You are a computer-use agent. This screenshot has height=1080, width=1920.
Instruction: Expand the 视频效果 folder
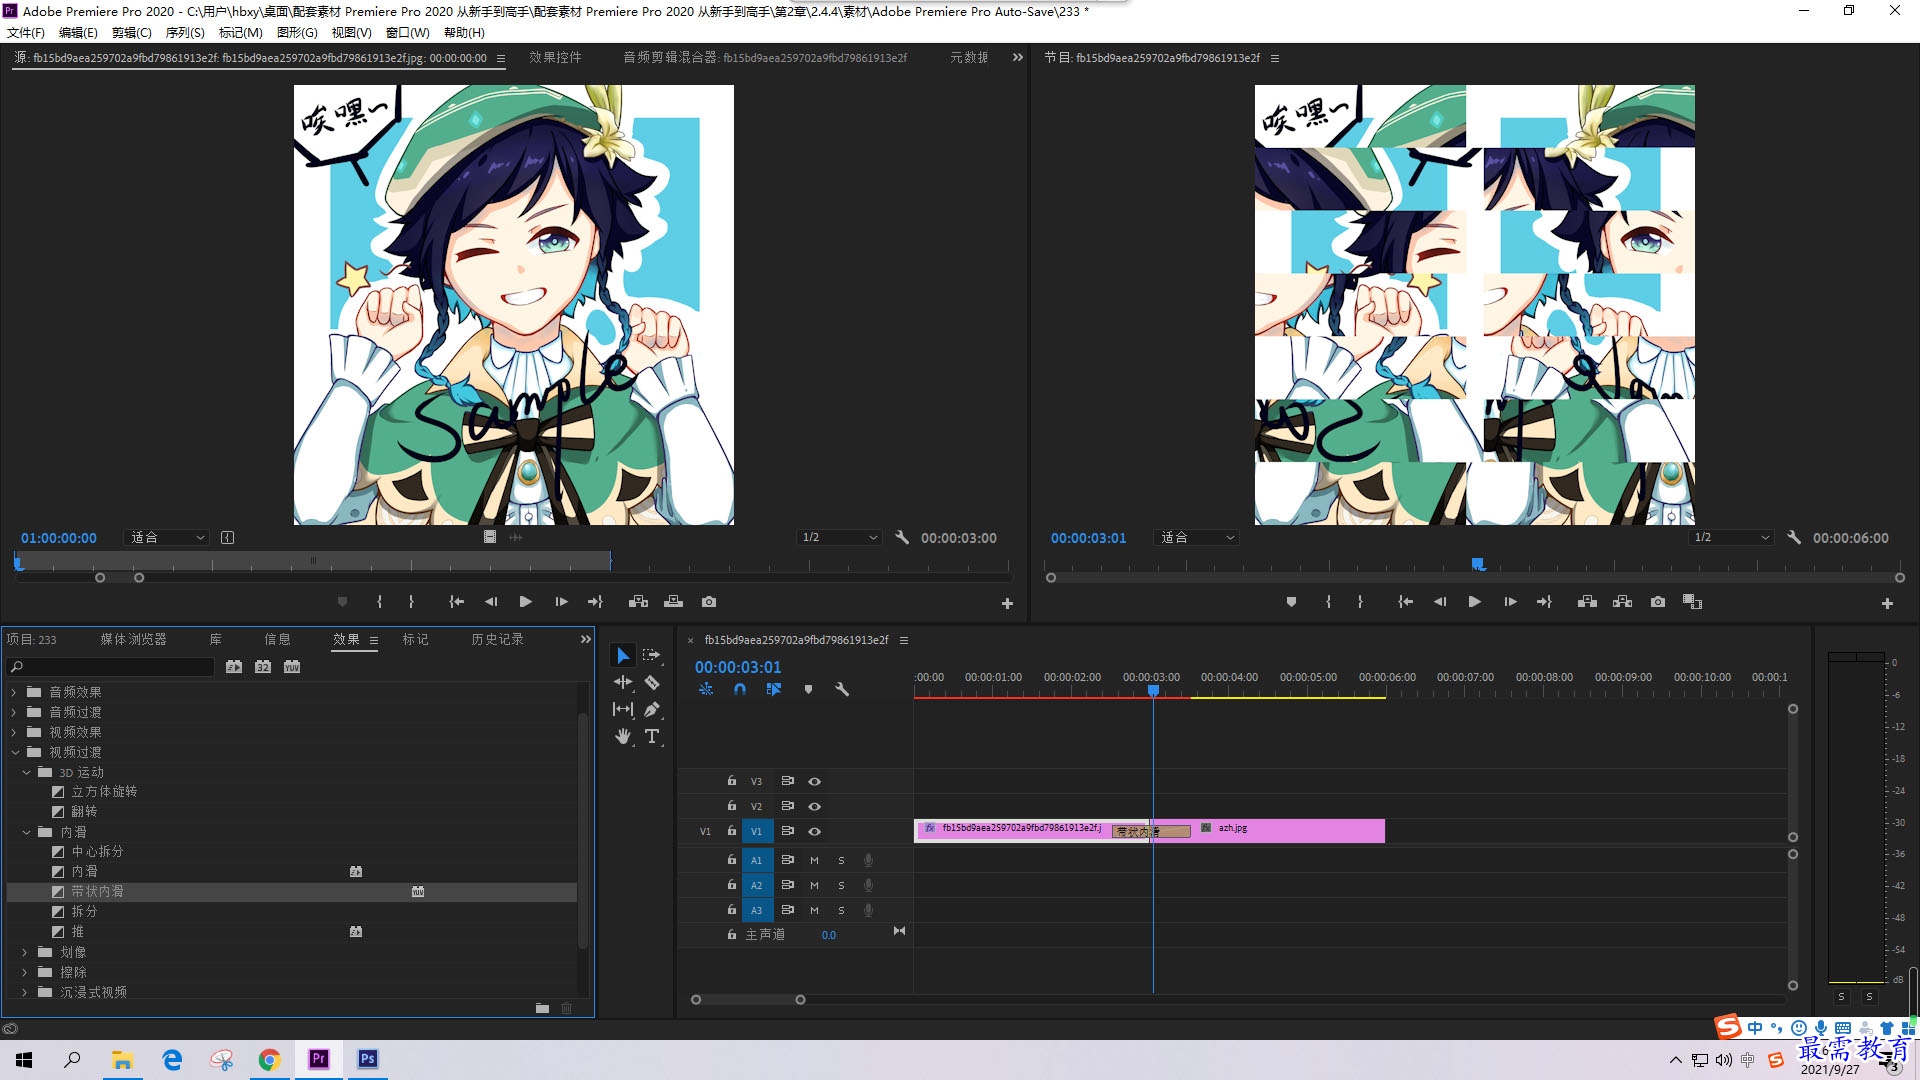[x=14, y=732]
